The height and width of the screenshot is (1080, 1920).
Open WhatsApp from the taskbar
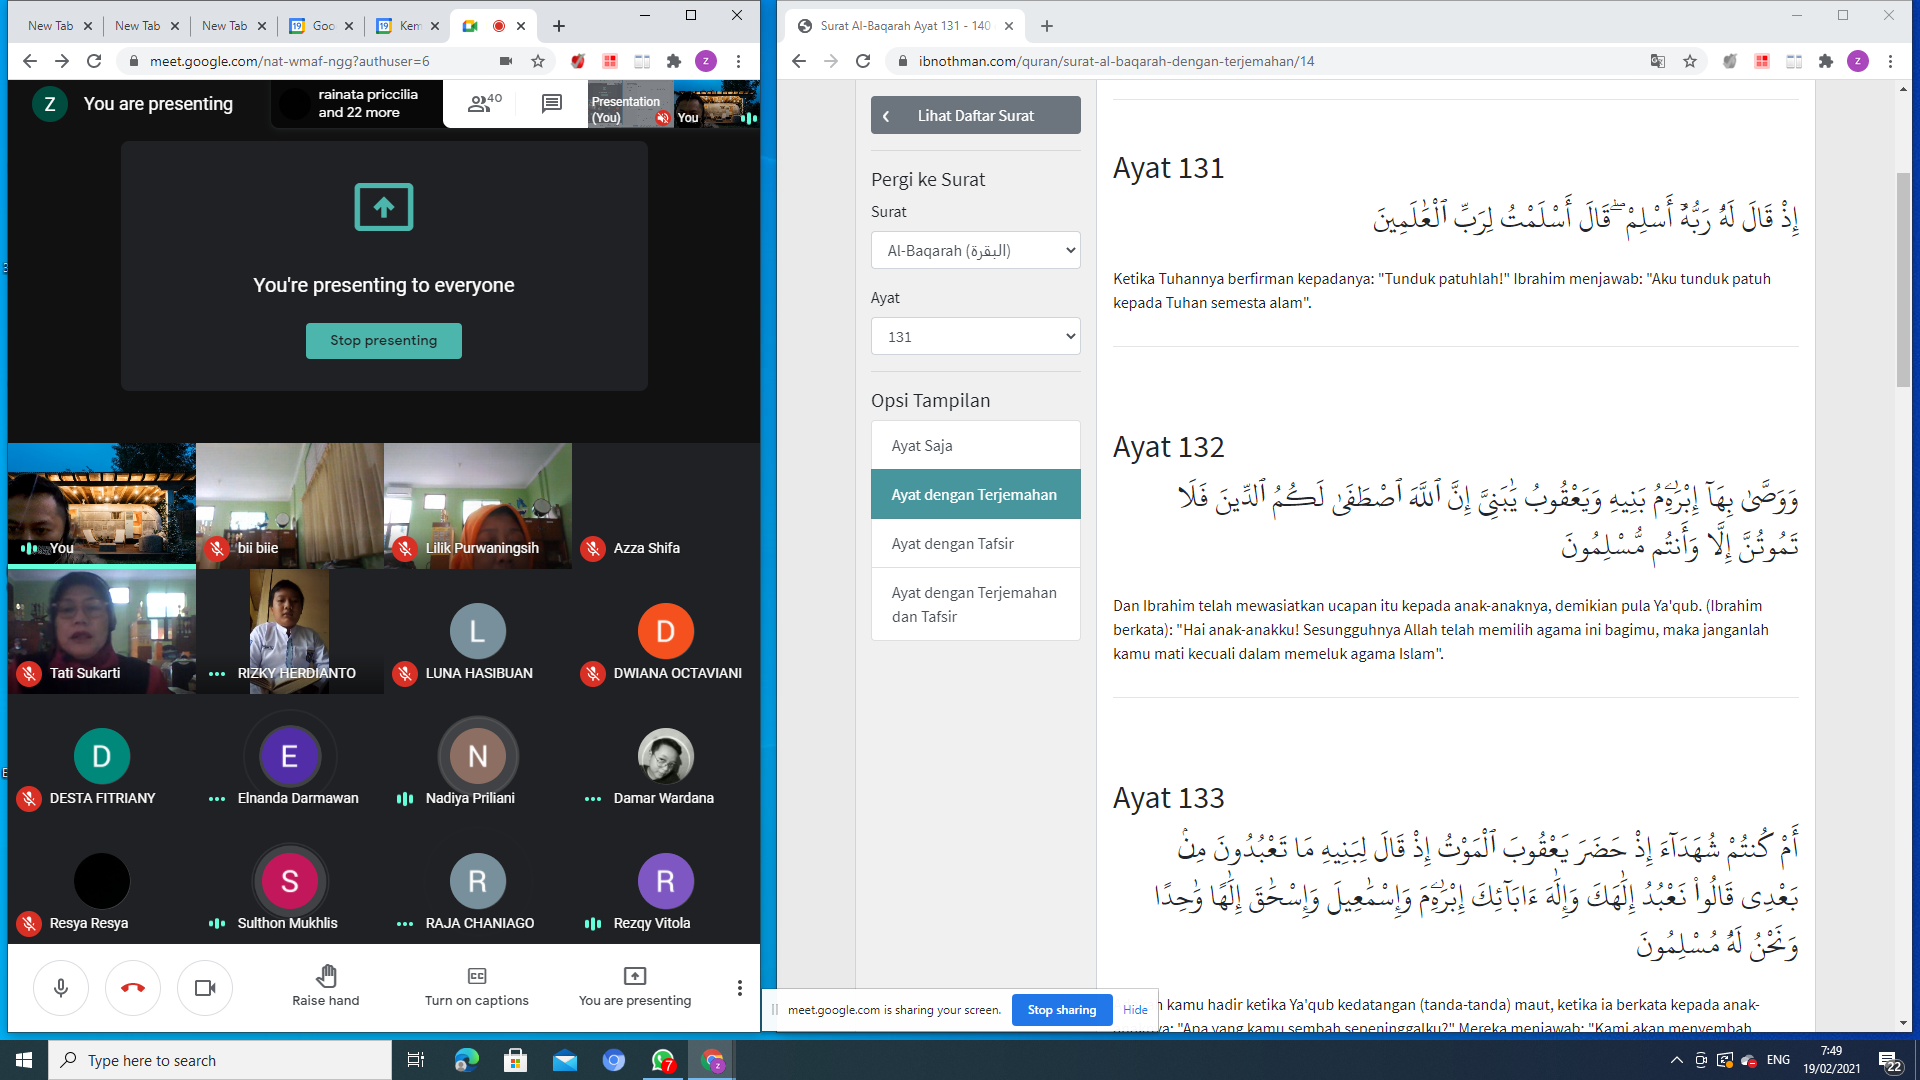pyautogui.click(x=663, y=1060)
